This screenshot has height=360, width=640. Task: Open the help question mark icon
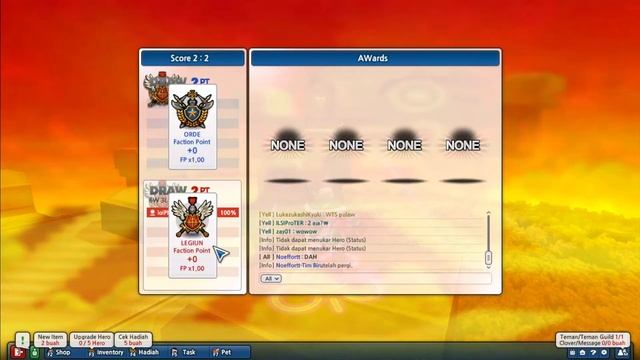(x=593, y=353)
